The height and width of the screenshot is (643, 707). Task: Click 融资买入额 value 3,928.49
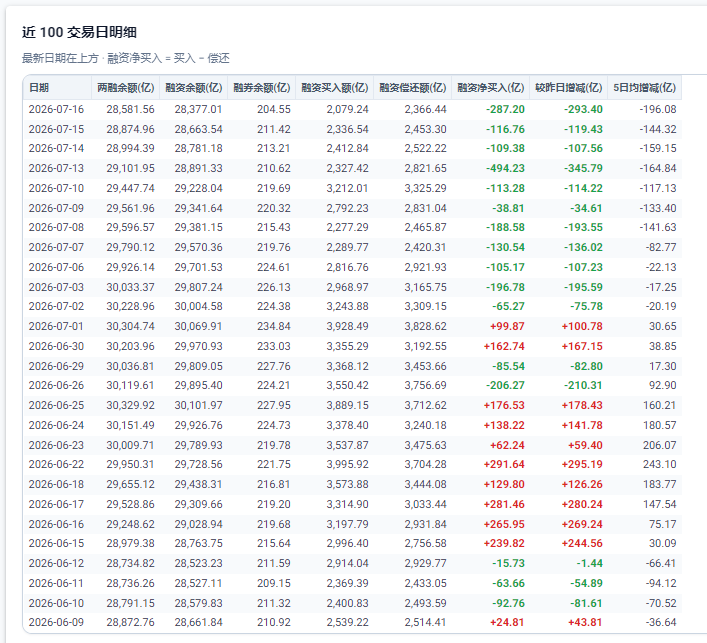(x=348, y=326)
